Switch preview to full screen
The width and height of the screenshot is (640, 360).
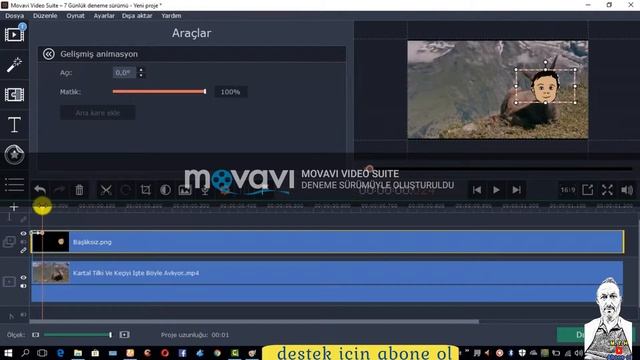(x=607, y=190)
